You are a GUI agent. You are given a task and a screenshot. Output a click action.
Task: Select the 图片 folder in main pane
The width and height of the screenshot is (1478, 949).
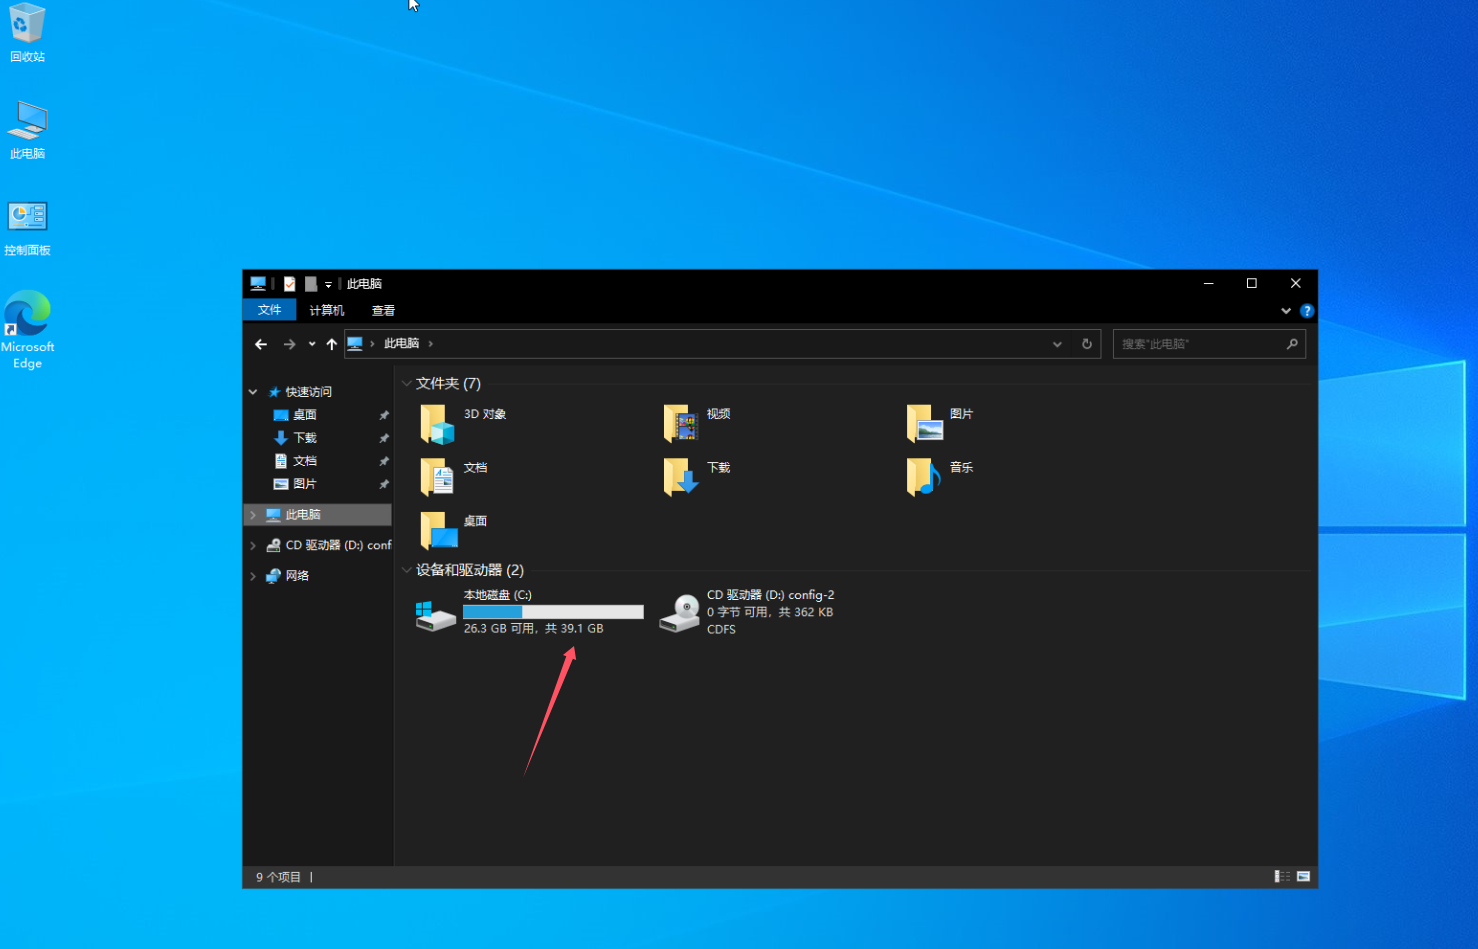click(924, 424)
